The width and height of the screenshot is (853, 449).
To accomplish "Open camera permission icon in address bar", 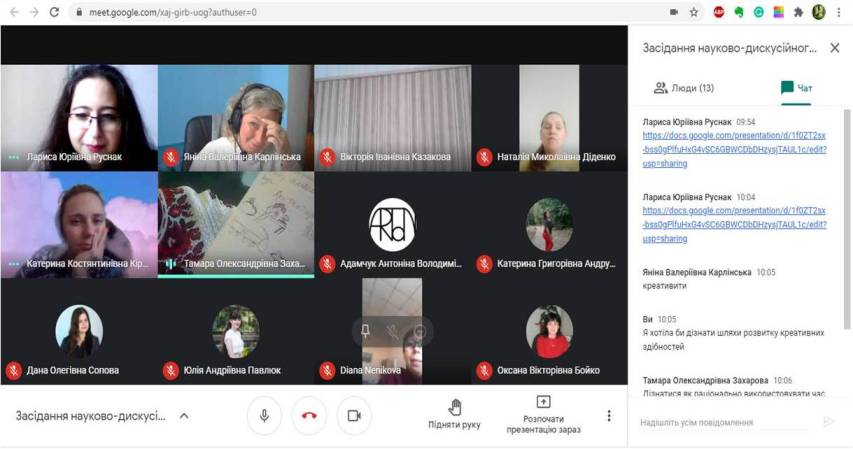I will [x=673, y=12].
